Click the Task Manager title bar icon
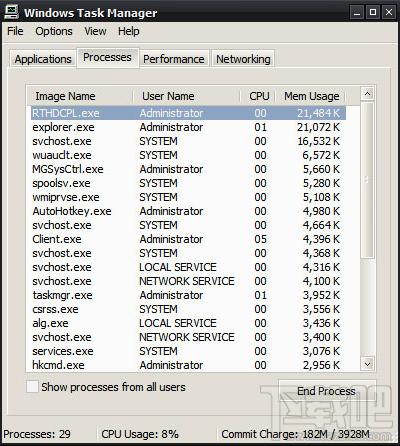This screenshot has width=400, height=446. point(11,12)
